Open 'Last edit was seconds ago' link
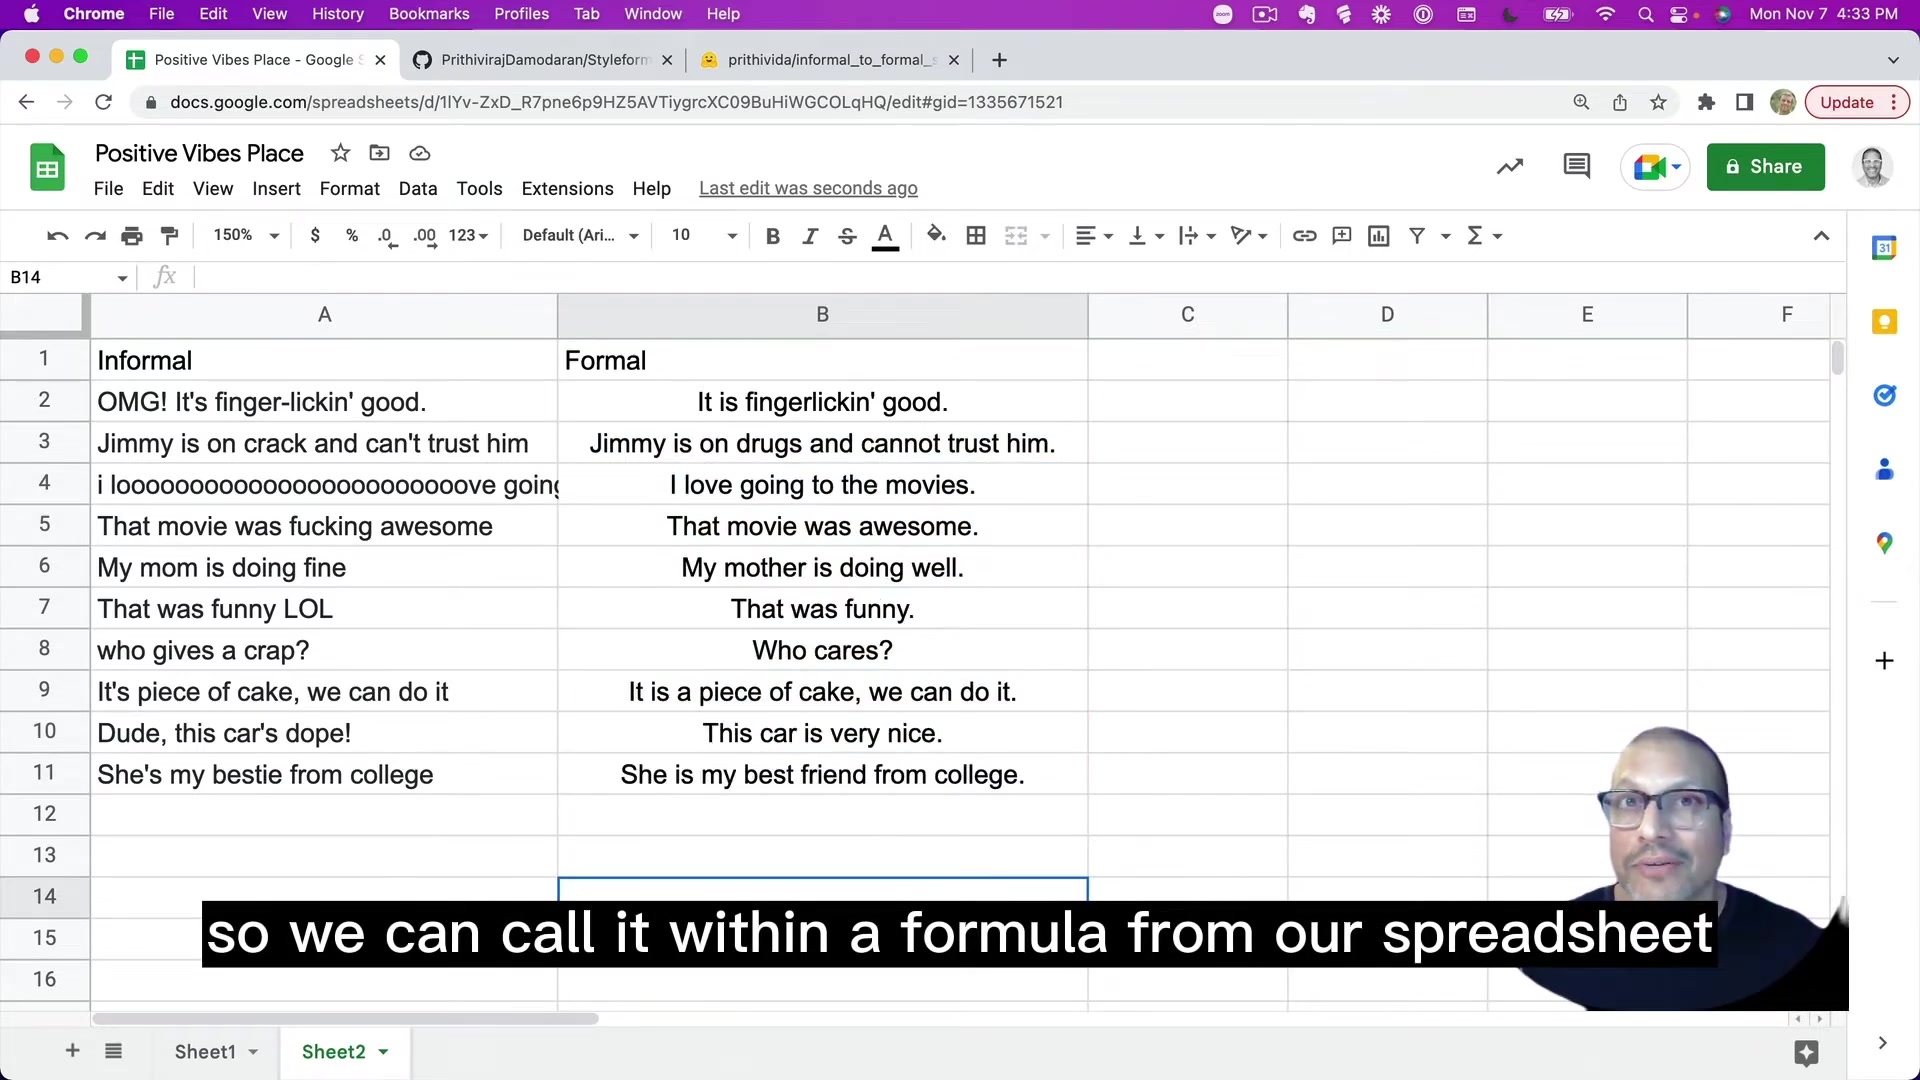Screen dimensions: 1920x1080 [x=808, y=189]
